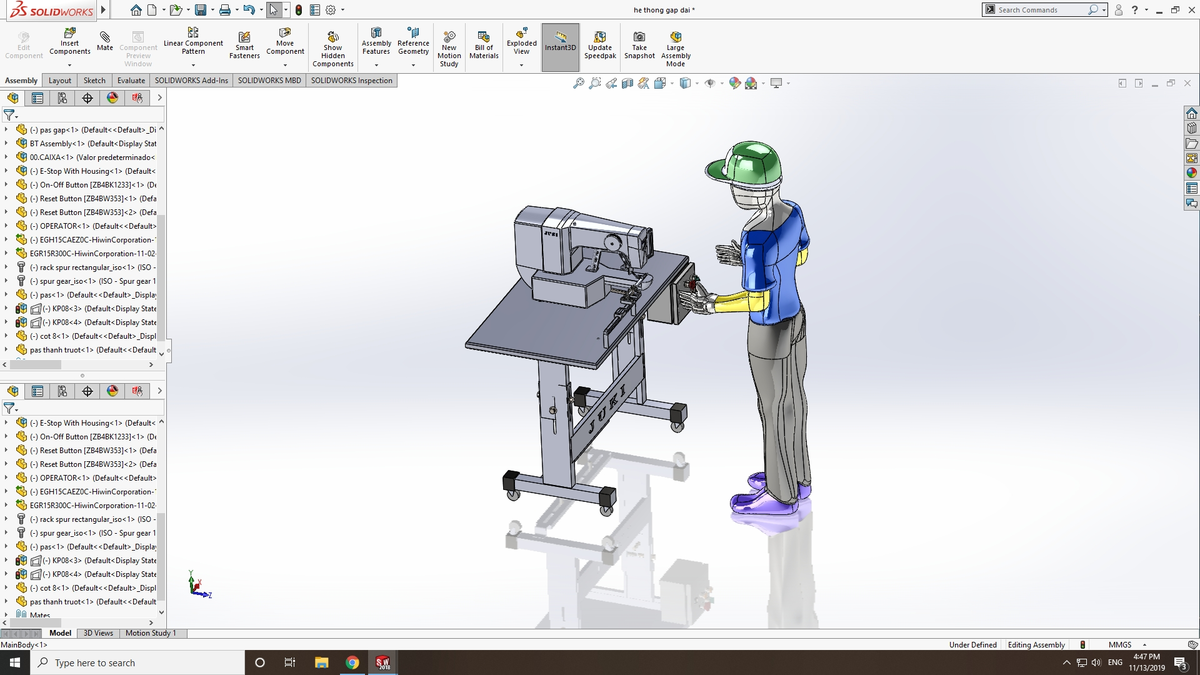Image resolution: width=1200 pixels, height=675 pixels.
Task: Click the Search Commands input field
Action: [x=1041, y=10]
